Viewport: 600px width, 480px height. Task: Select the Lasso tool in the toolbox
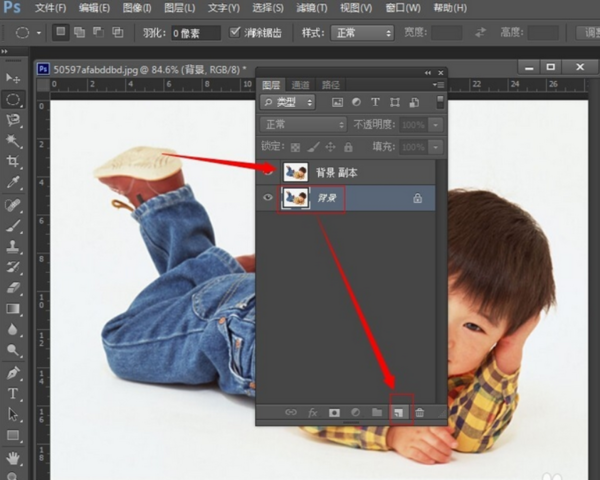(x=13, y=120)
